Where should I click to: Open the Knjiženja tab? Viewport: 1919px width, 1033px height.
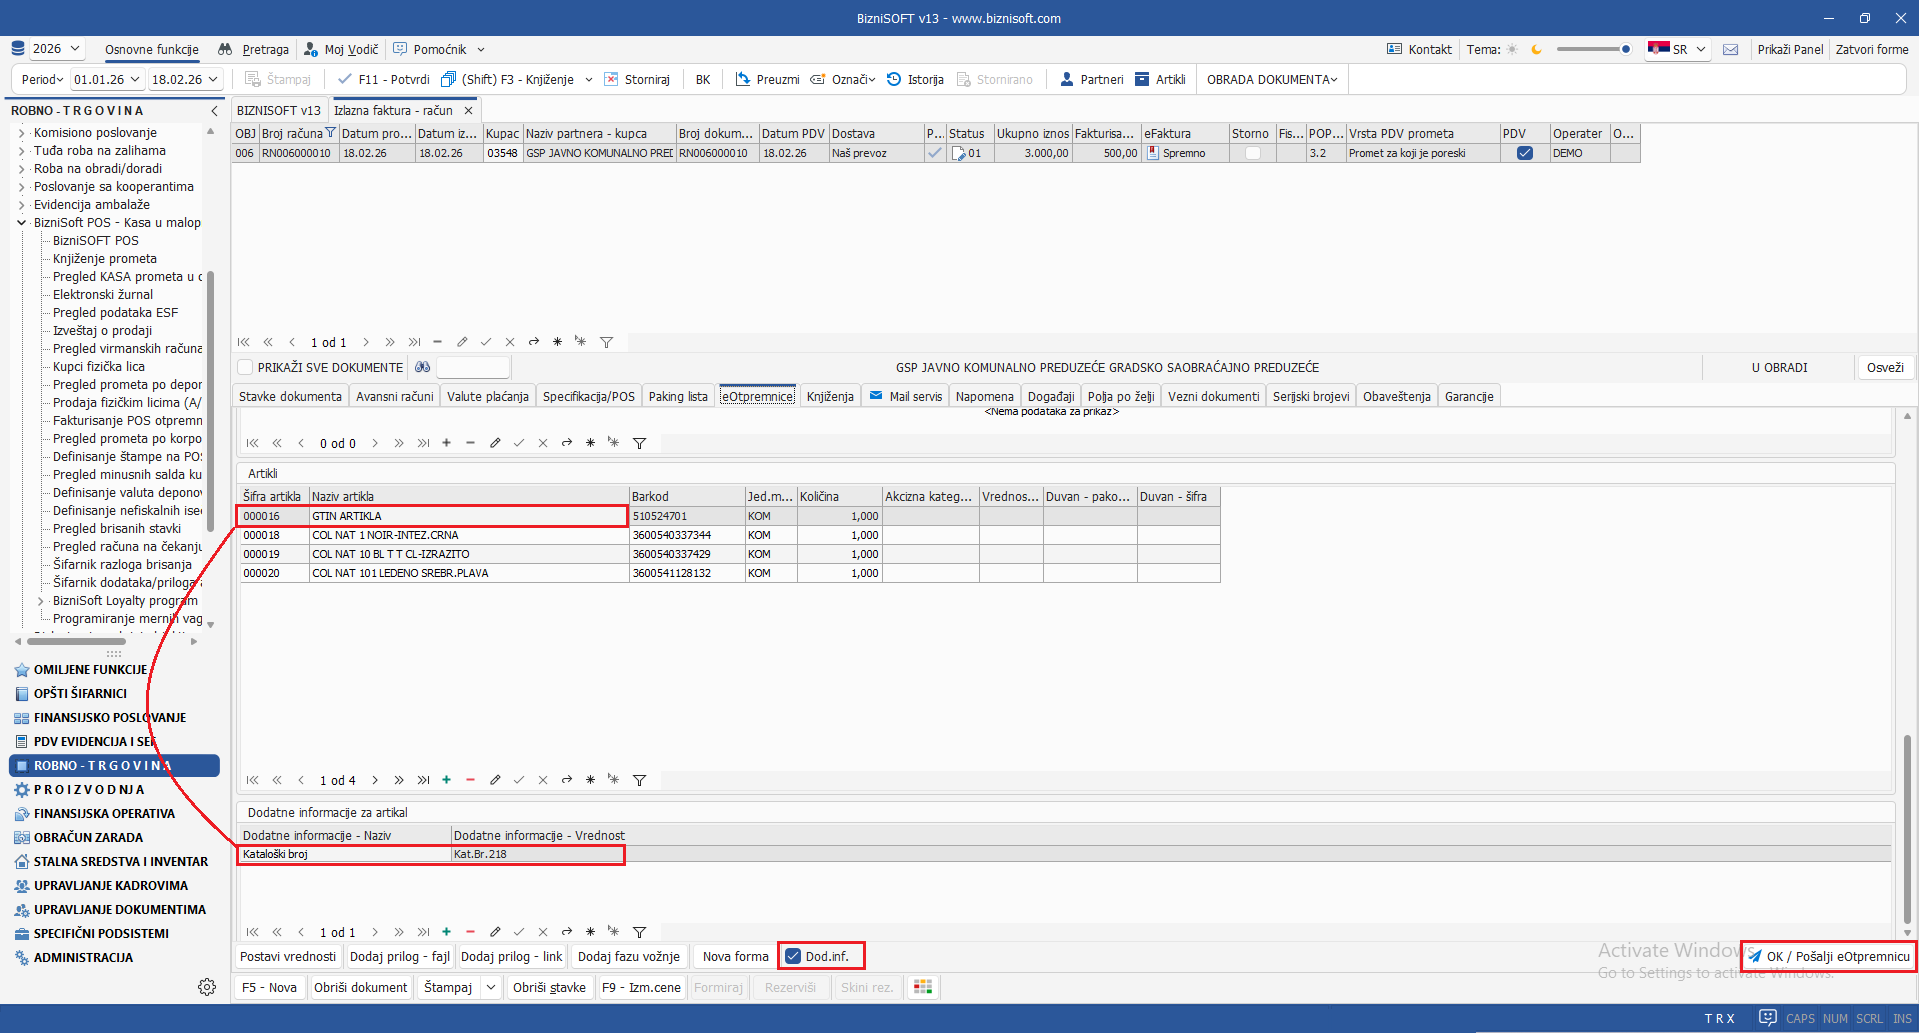829,396
